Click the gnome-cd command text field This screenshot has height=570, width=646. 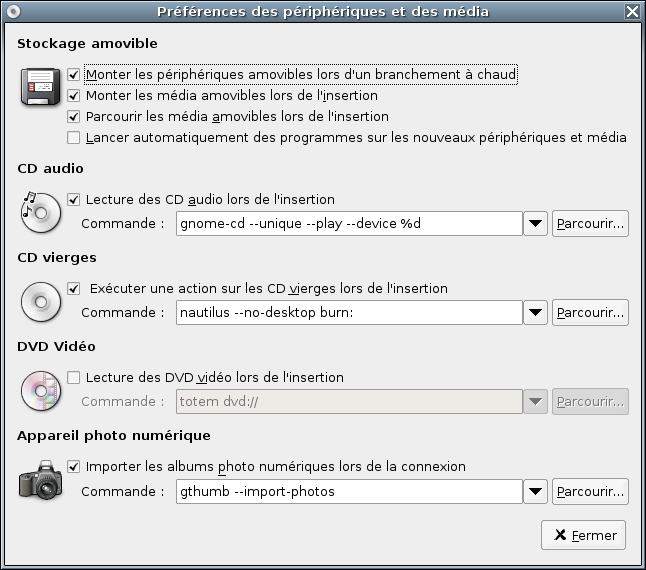[x=349, y=224]
